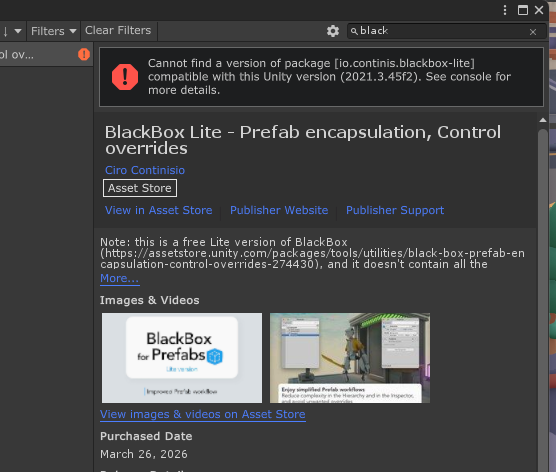Click the 'Purchased Date' label
The image size is (556, 472).
point(146,437)
